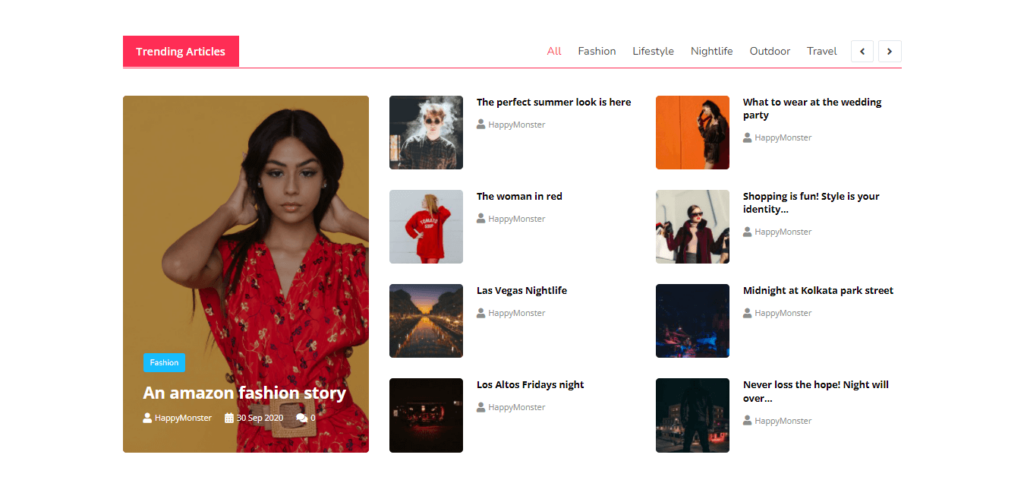Open 'What to wear at the wedding party'
The image size is (1024, 499).
click(812, 108)
